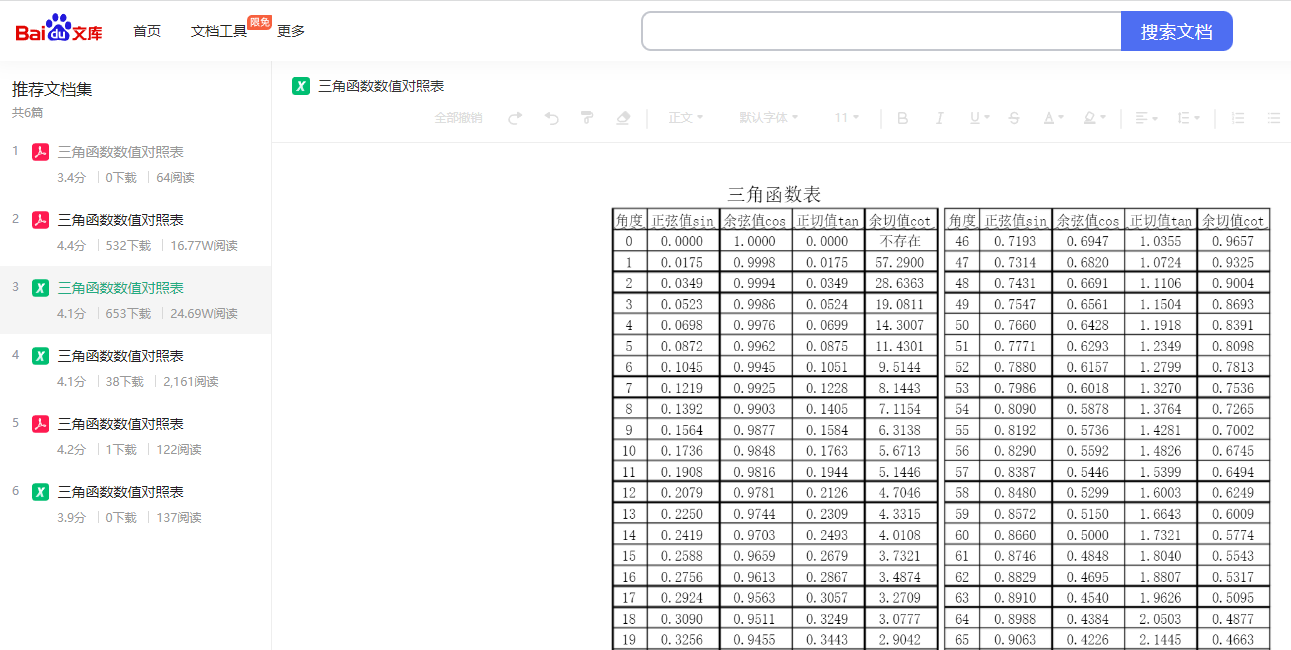Open recommended document 6 with 137阅读

[x=135, y=504]
